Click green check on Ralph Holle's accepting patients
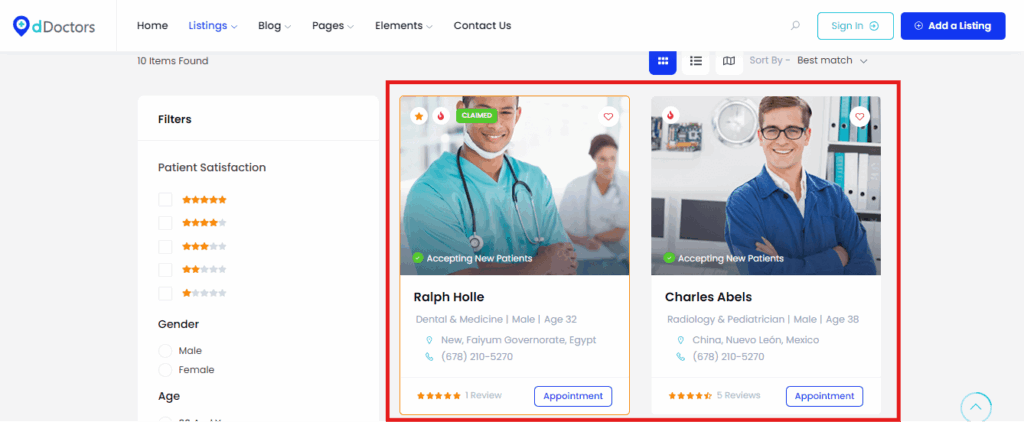The image size is (1024, 422). [418, 258]
